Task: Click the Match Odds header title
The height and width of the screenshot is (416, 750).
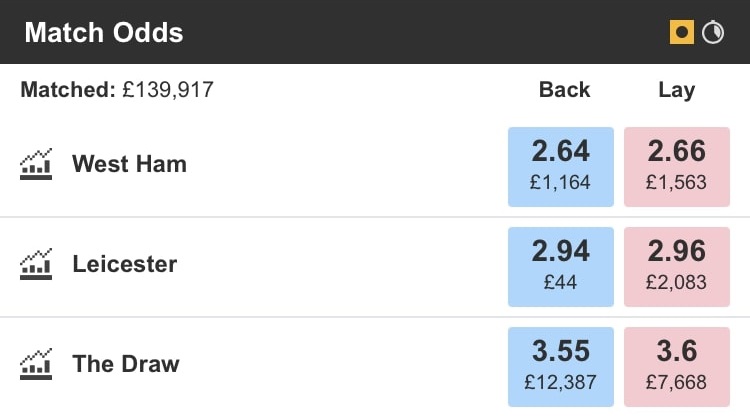Action: coord(104,32)
